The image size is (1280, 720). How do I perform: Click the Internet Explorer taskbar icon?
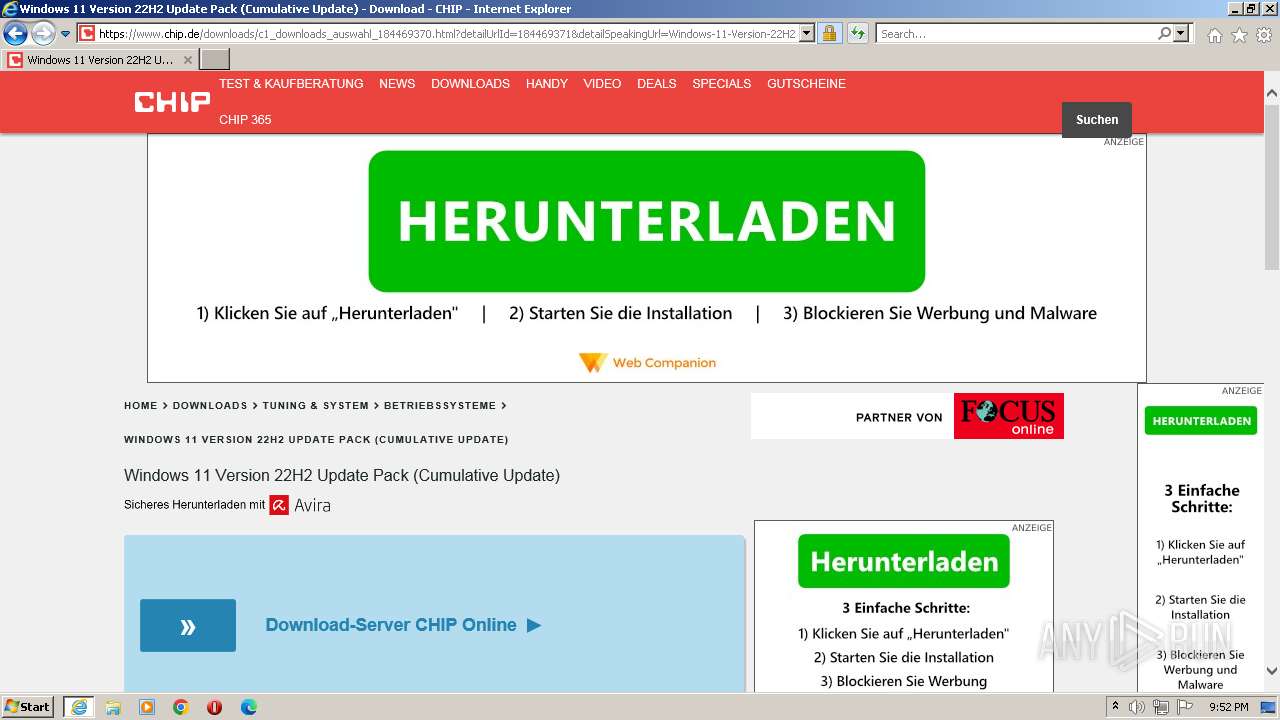79,707
